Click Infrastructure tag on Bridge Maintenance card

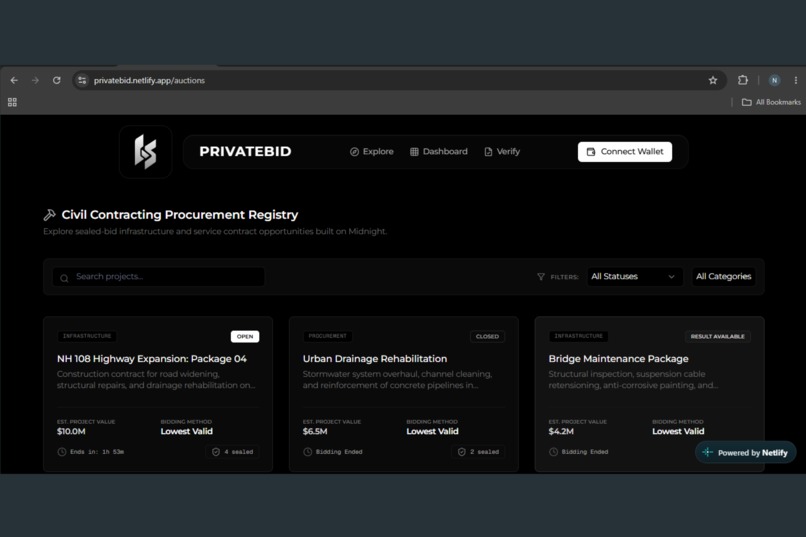578,336
